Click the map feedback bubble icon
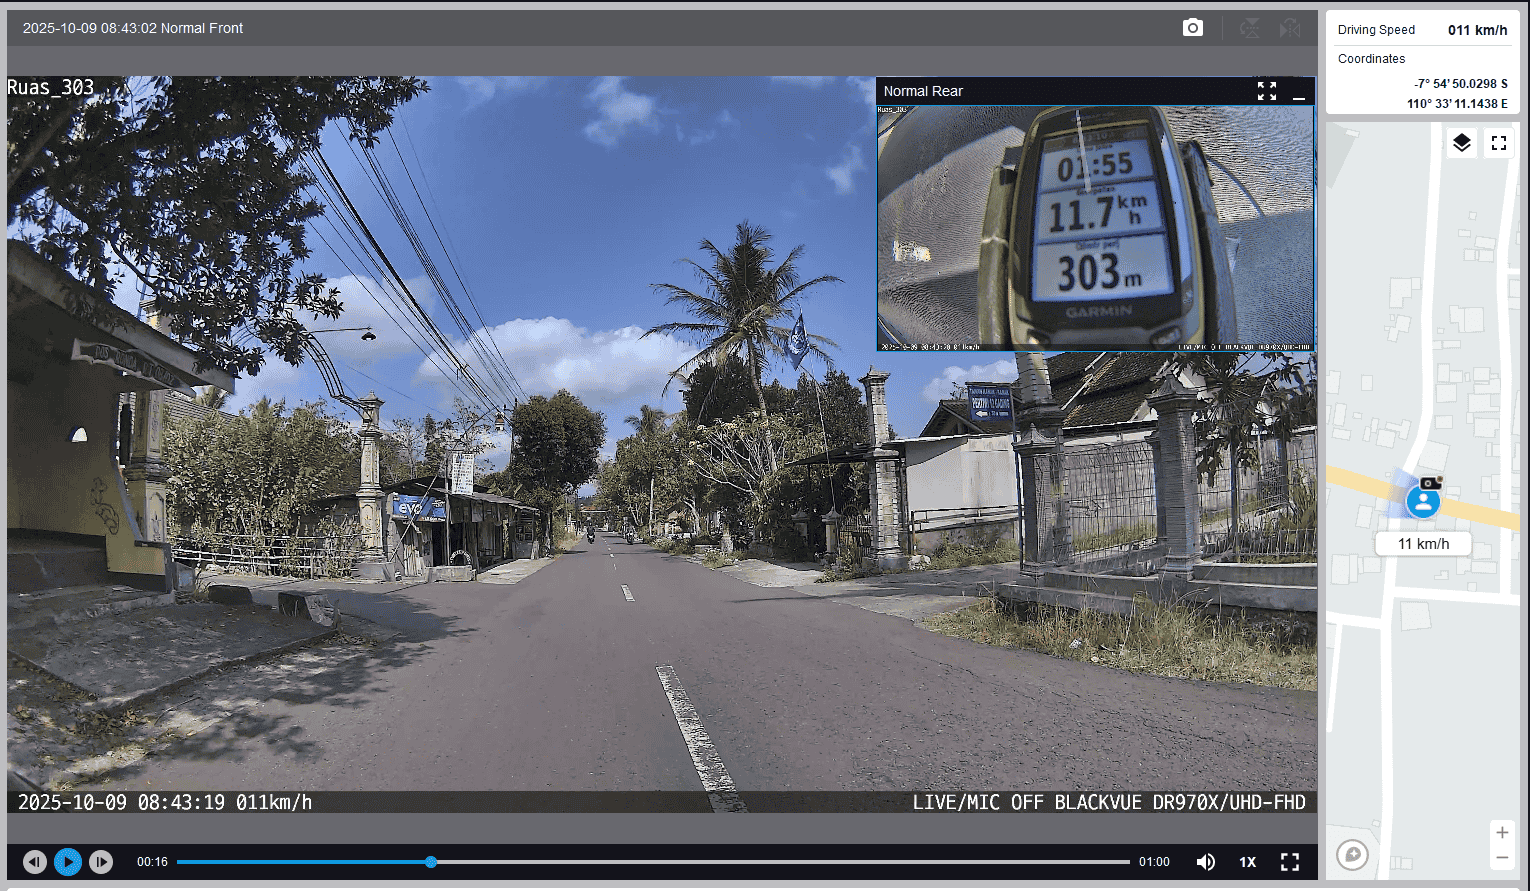 (1352, 855)
